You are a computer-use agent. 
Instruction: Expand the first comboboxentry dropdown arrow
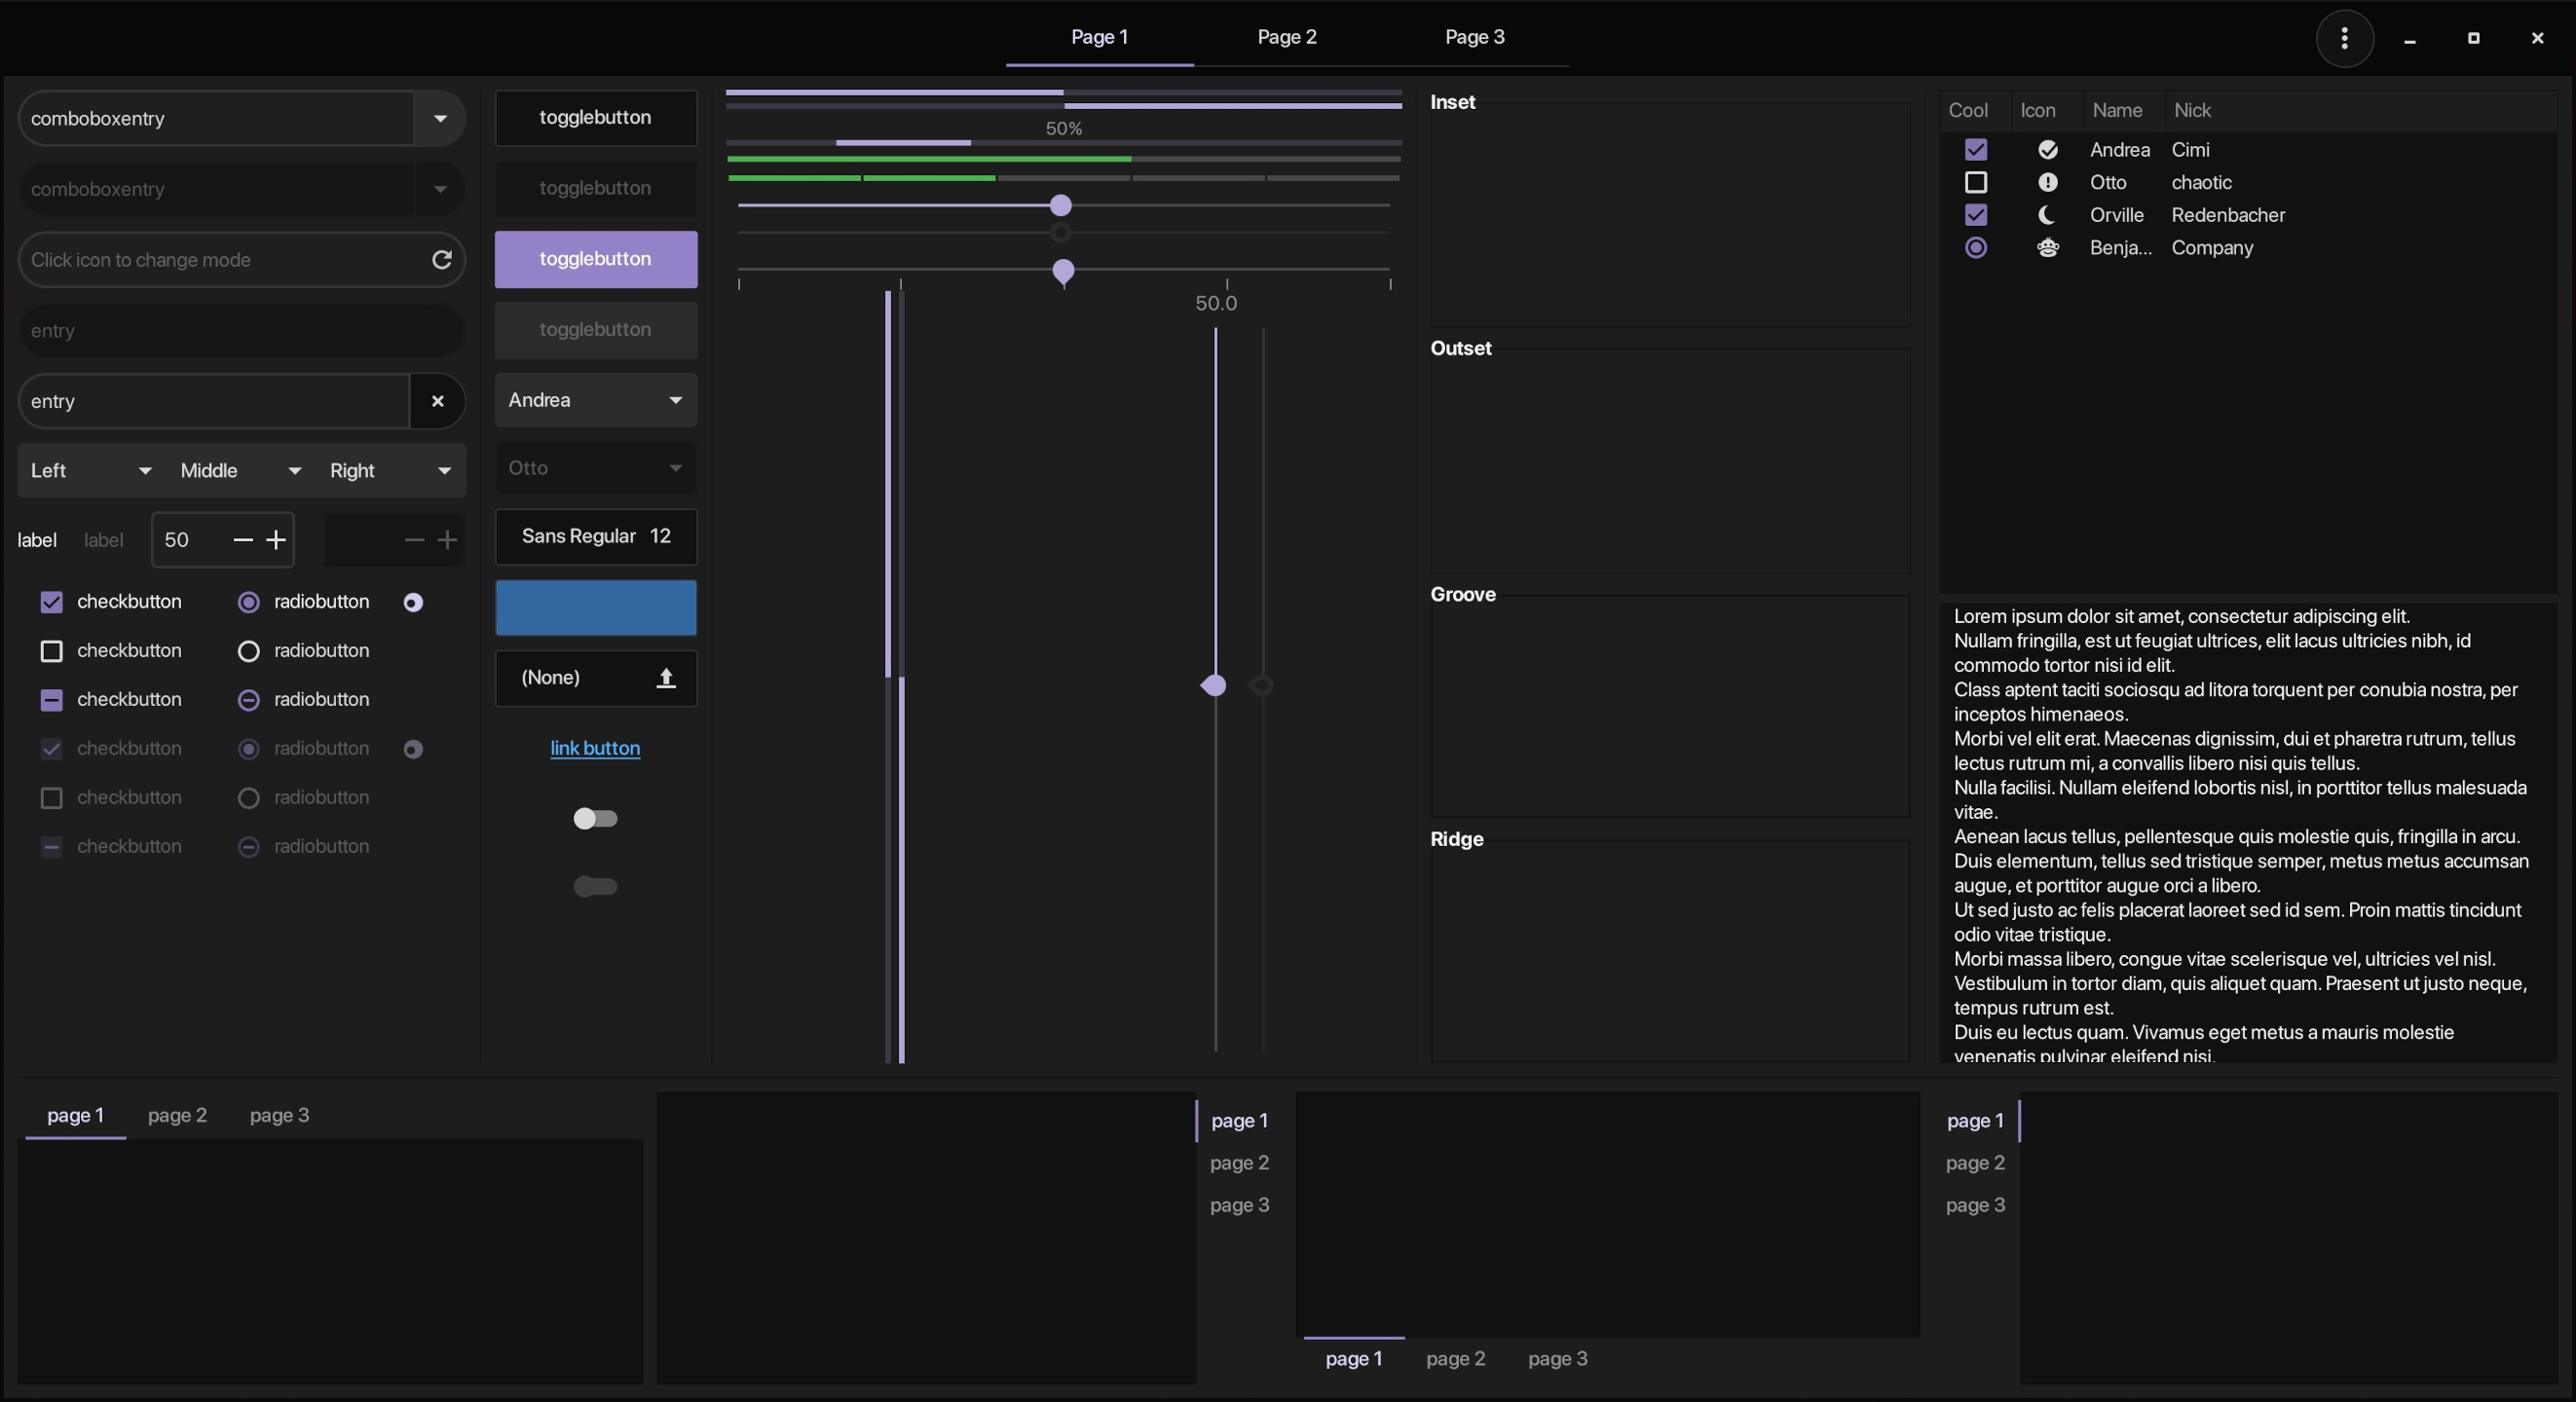[440, 119]
